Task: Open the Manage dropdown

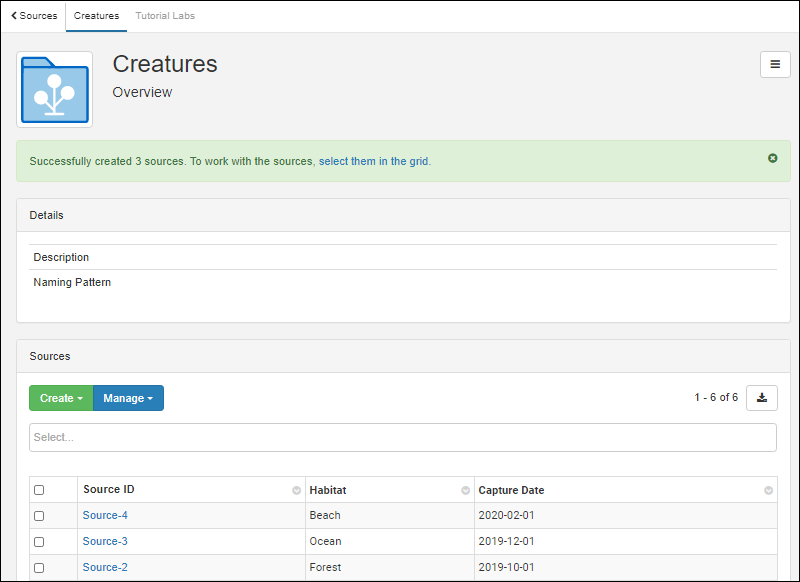Action: coord(127,397)
